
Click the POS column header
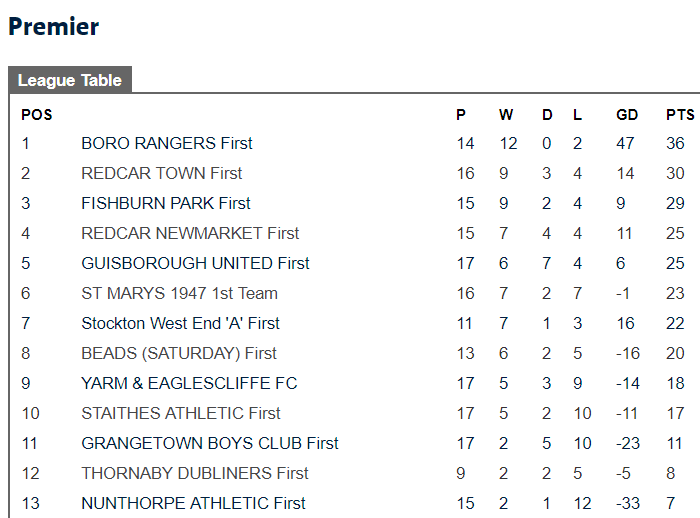[37, 115]
